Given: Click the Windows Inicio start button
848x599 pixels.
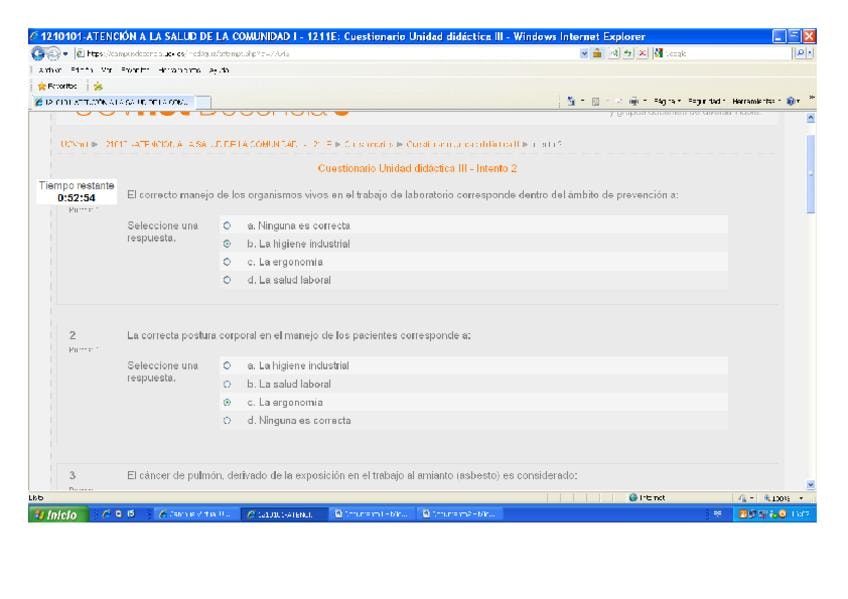Looking at the screenshot, I should pos(58,514).
